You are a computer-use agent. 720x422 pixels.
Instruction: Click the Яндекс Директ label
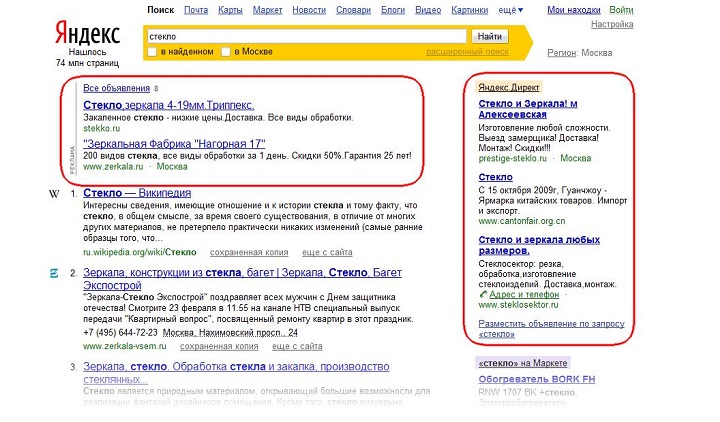(x=509, y=87)
